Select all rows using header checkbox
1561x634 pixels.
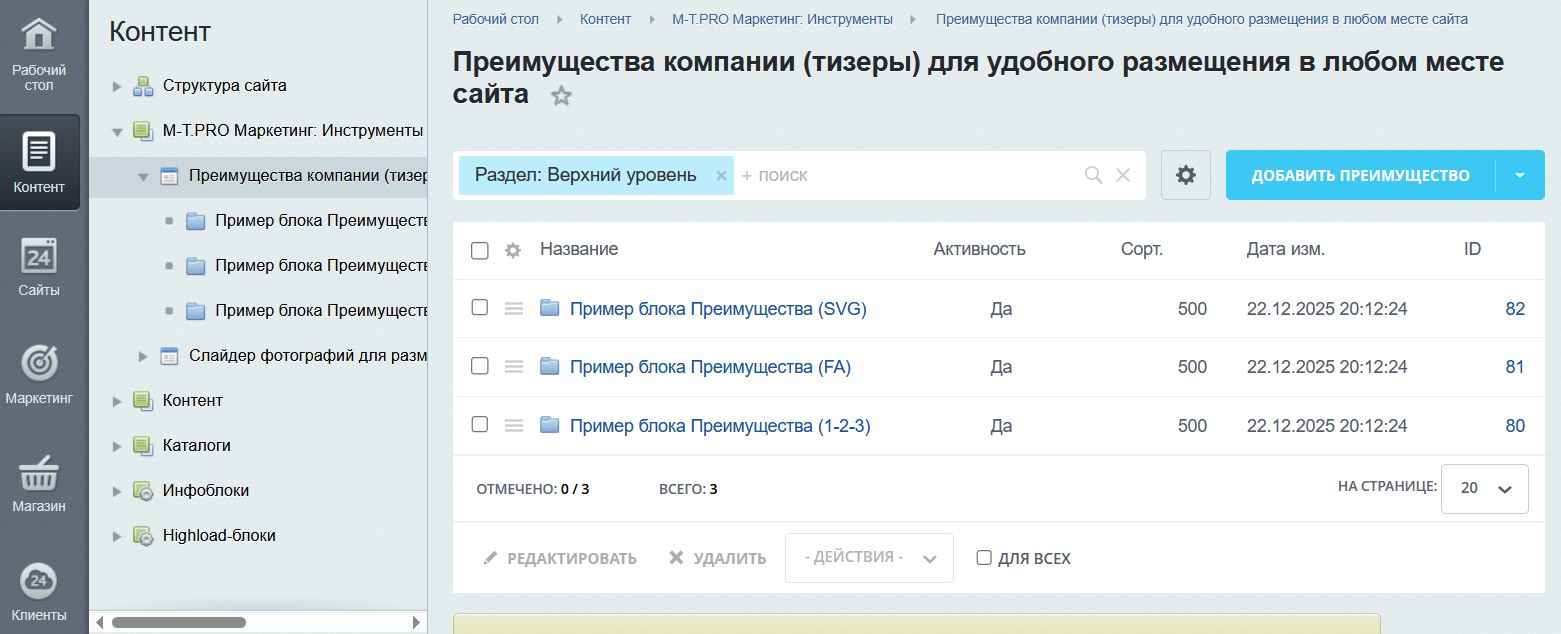(479, 250)
